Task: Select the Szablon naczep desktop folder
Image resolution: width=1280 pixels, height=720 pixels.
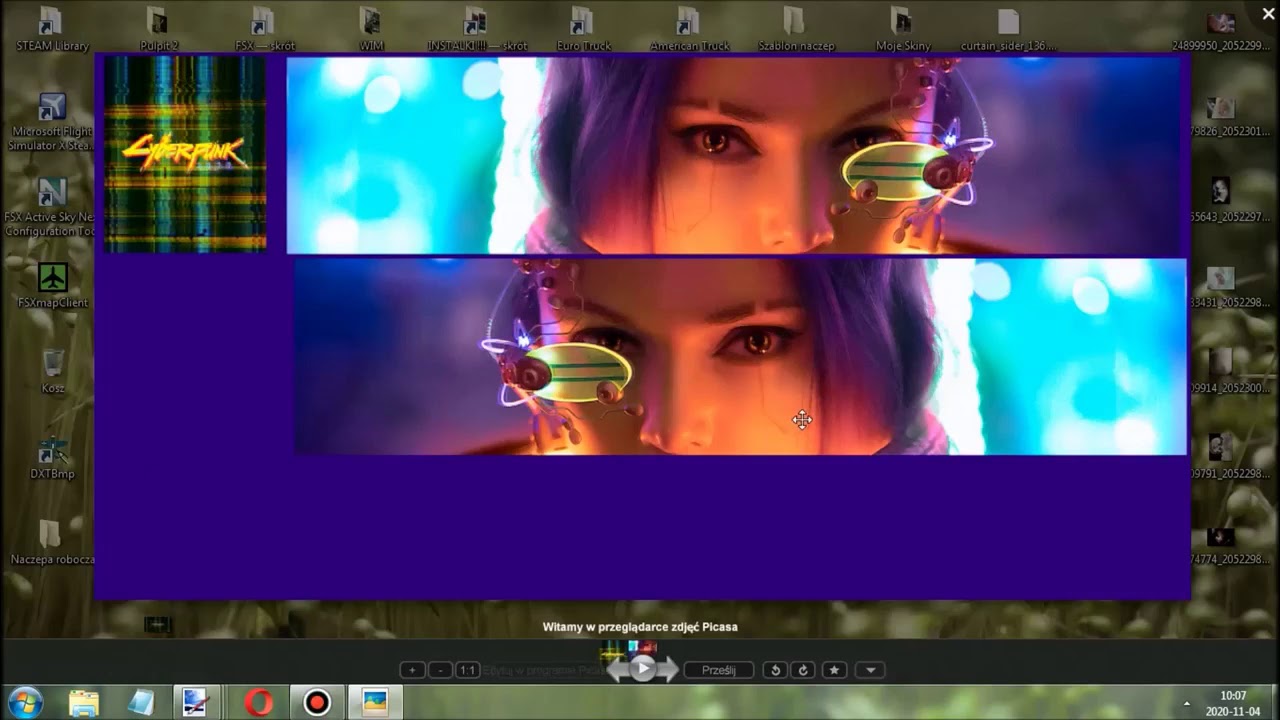Action: (796, 30)
